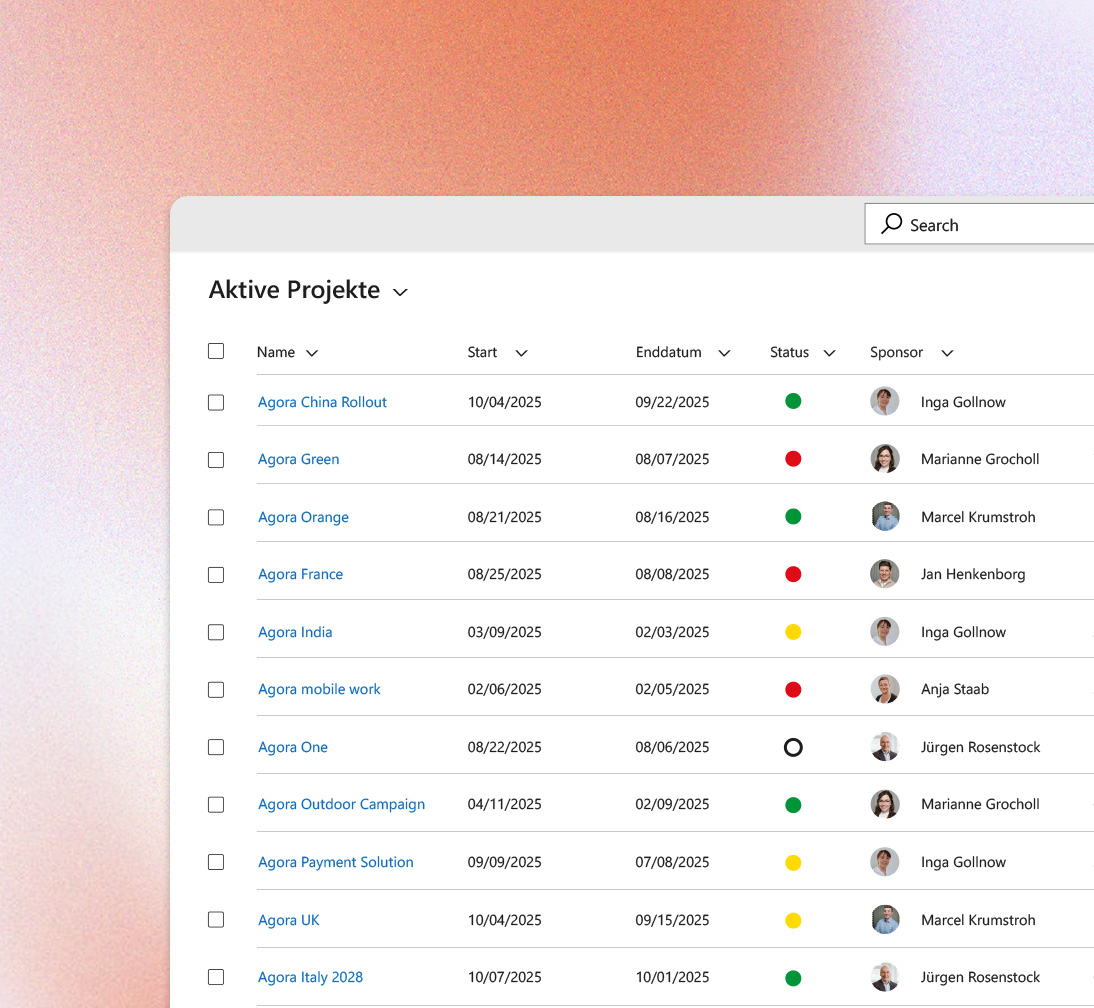Image resolution: width=1094 pixels, height=1008 pixels.
Task: Open the Agora India project link
Action: click(x=295, y=632)
